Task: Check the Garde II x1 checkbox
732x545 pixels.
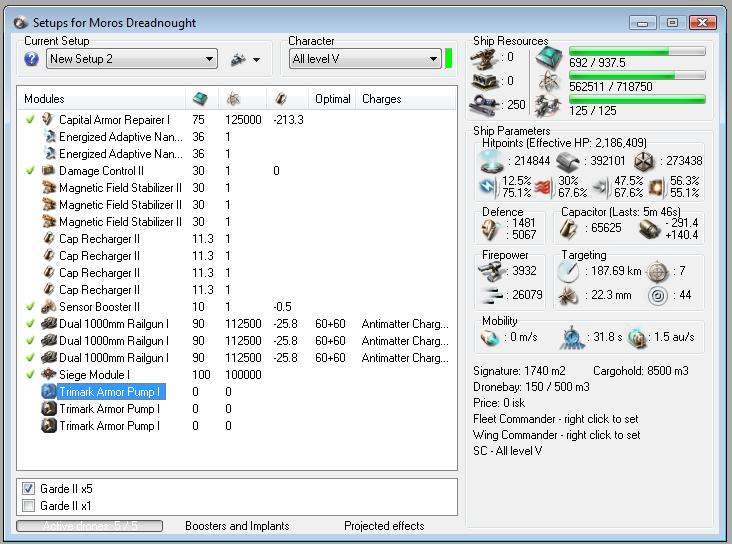Action: pyautogui.click(x=28, y=505)
